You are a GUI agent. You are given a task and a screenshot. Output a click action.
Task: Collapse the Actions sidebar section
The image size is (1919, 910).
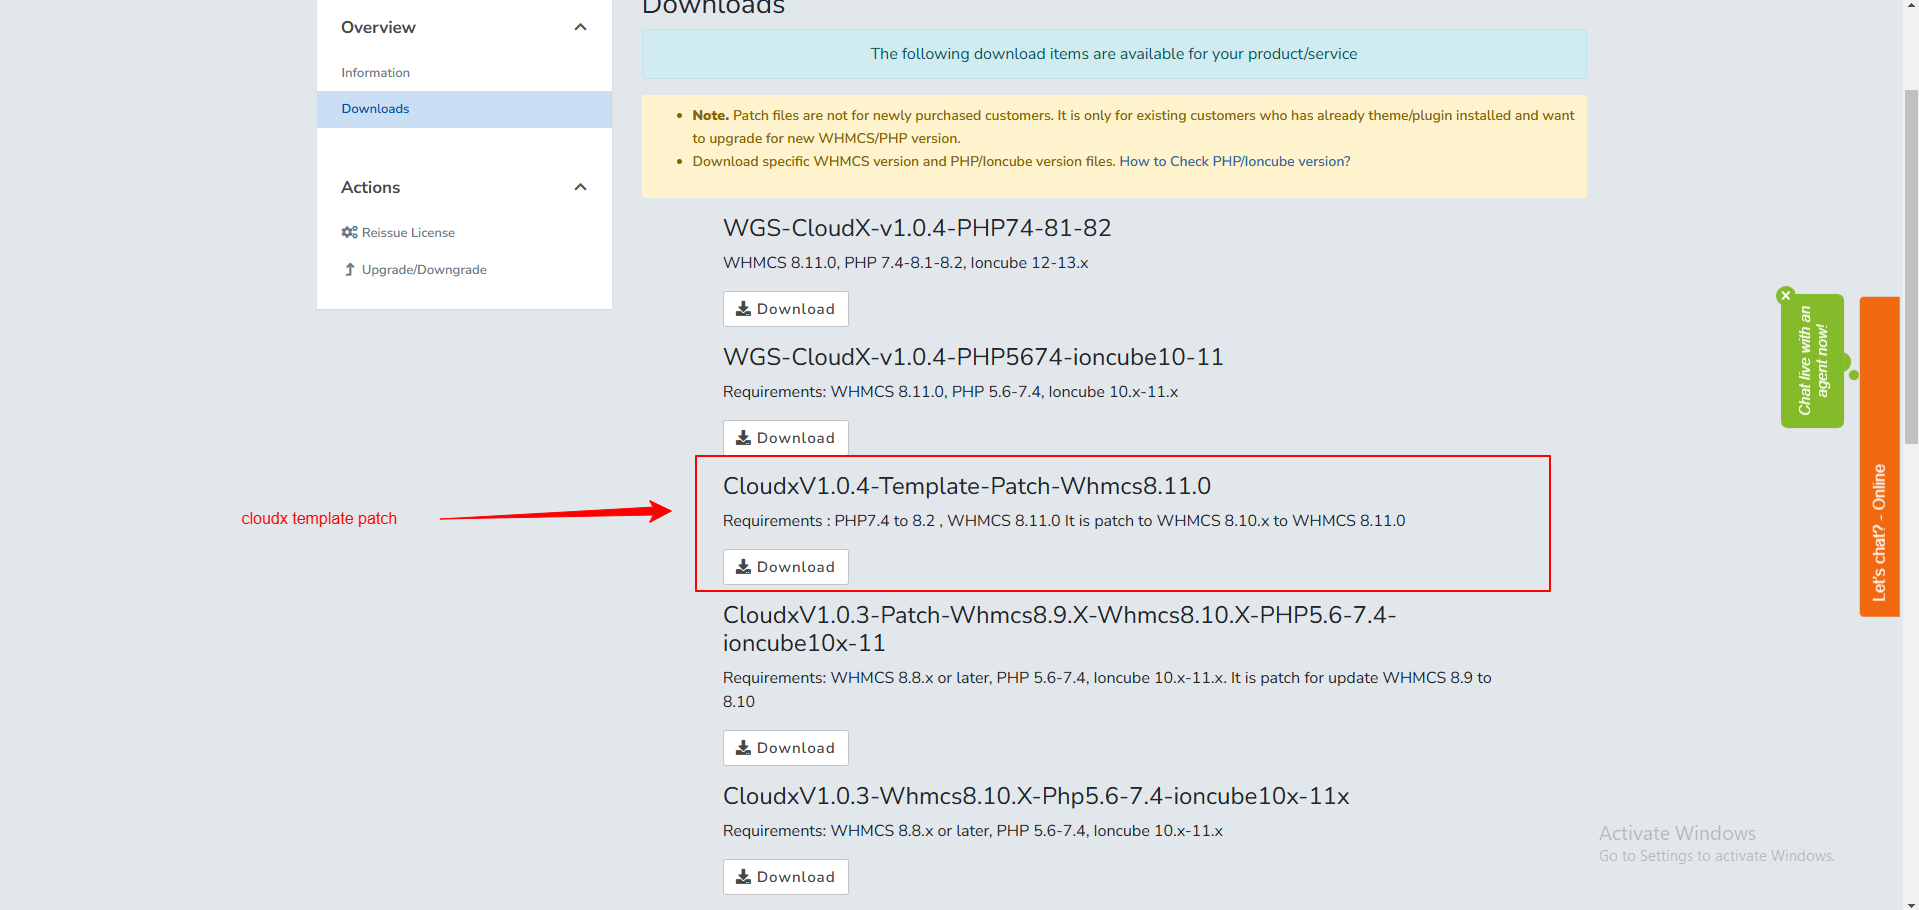pos(580,187)
